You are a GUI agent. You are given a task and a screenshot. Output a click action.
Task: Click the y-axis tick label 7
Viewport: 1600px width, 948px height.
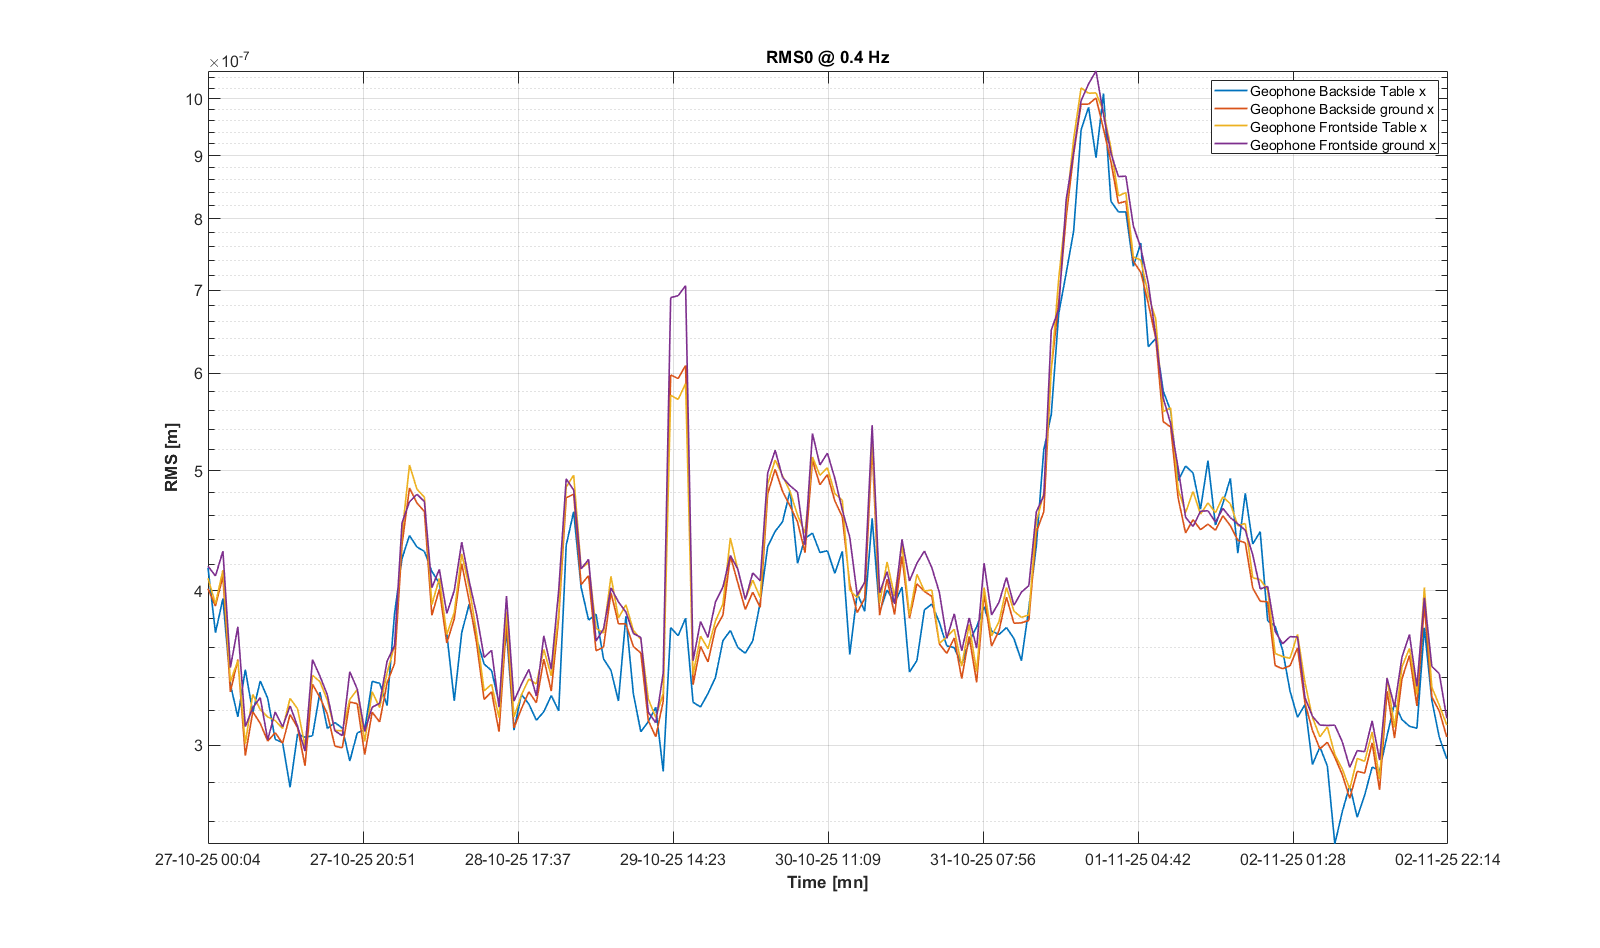[198, 290]
